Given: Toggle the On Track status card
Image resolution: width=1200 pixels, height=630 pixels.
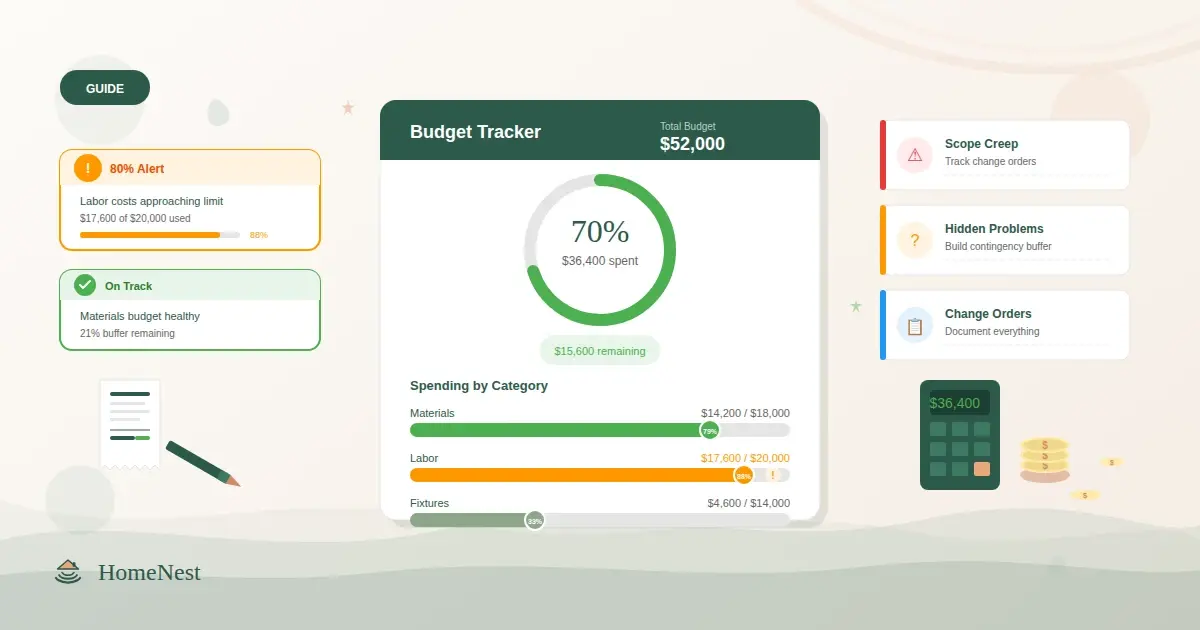Looking at the screenshot, I should point(190,310).
